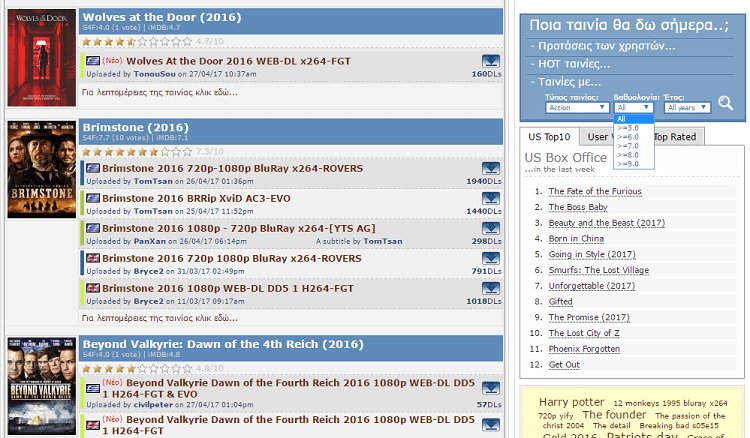
Task: Rate Brimstone using the star bar
Action: (137, 152)
